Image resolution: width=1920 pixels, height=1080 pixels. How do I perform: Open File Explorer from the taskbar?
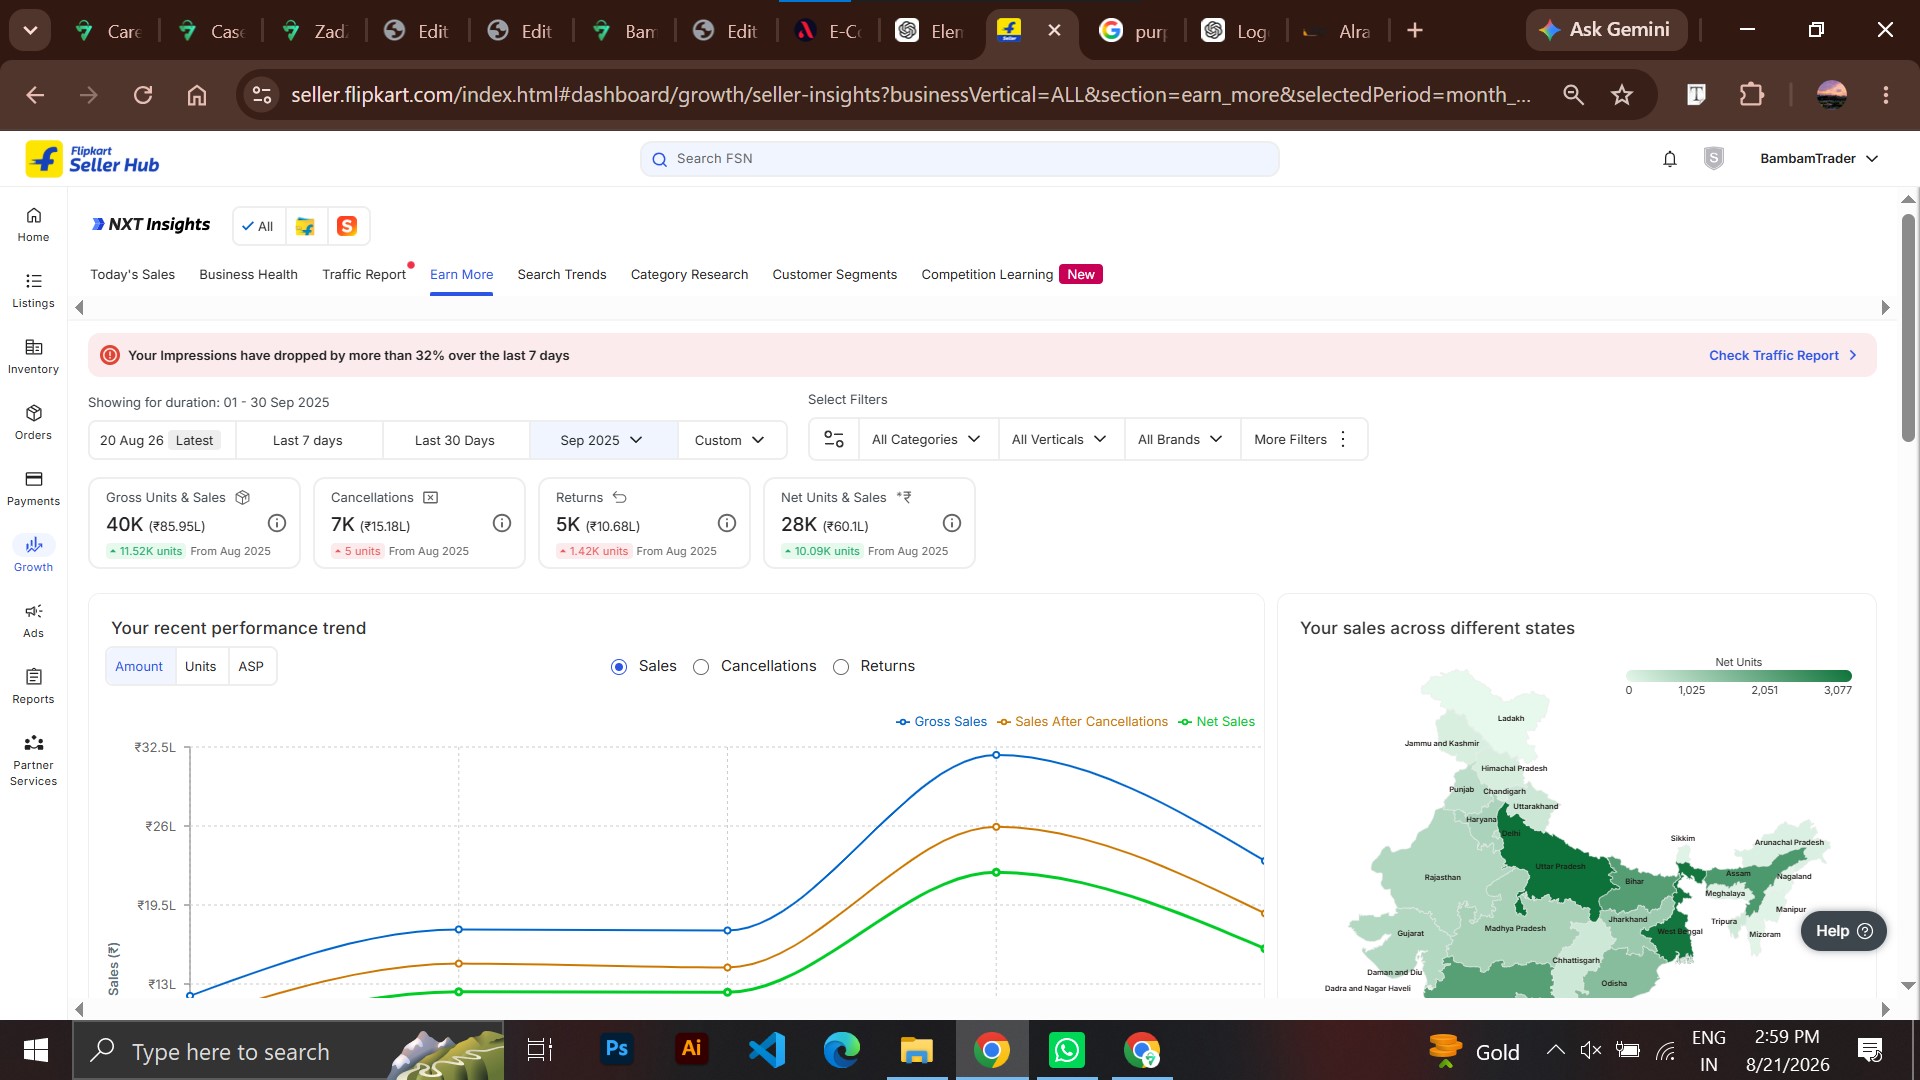[916, 1050]
